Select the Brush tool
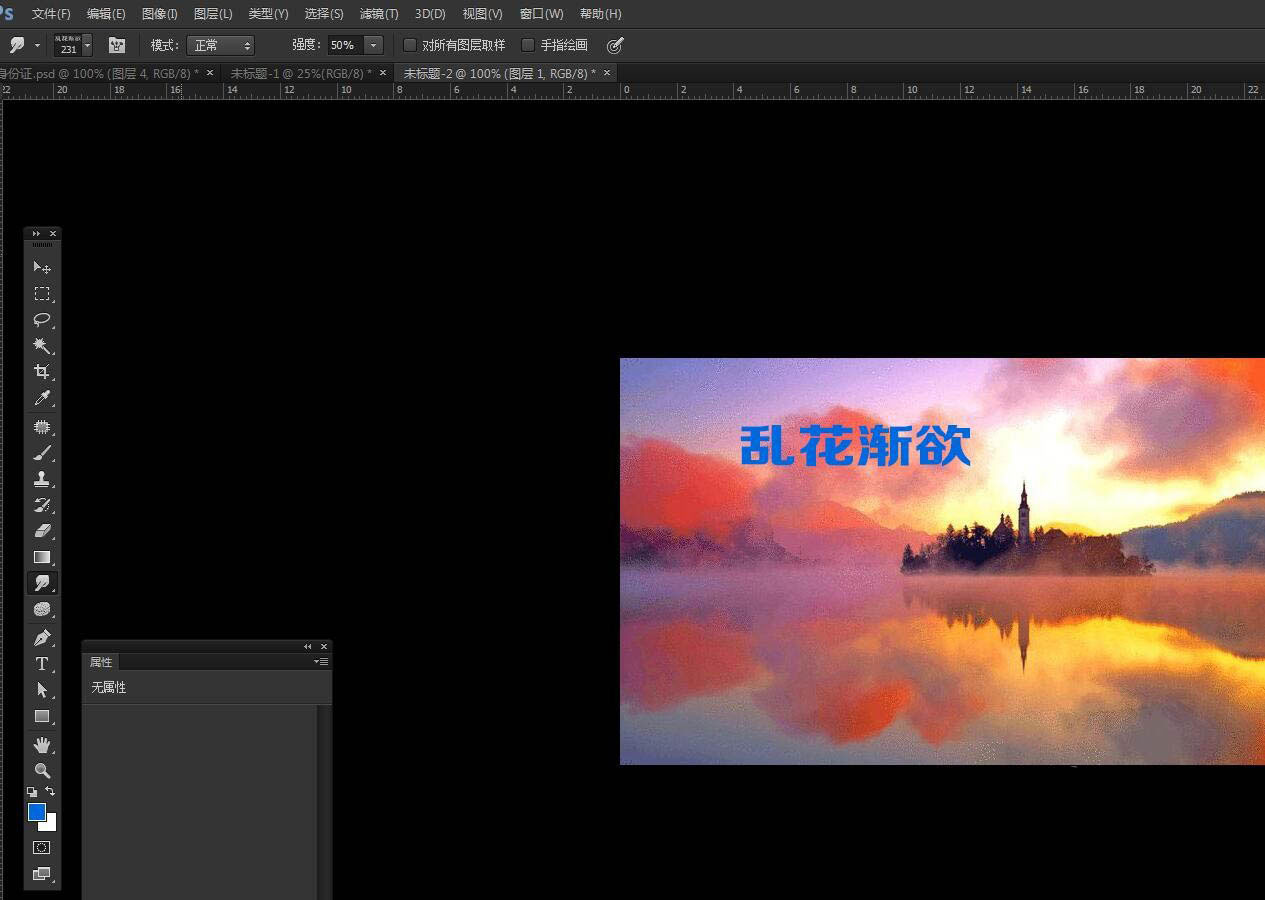1265x900 pixels. tap(42, 453)
